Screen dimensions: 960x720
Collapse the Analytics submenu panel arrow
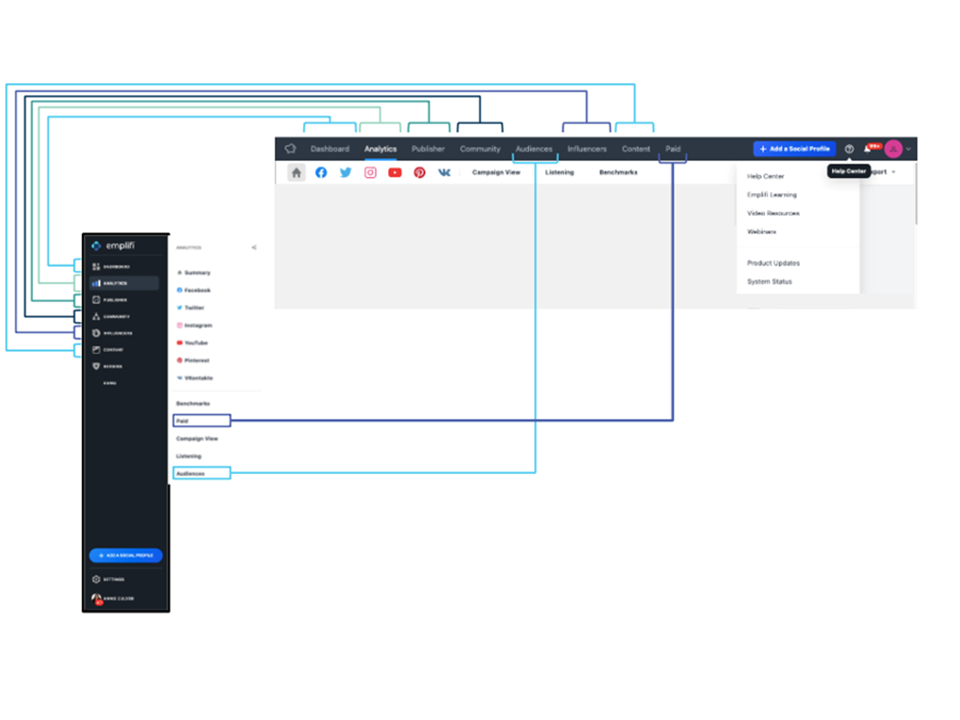point(253,247)
